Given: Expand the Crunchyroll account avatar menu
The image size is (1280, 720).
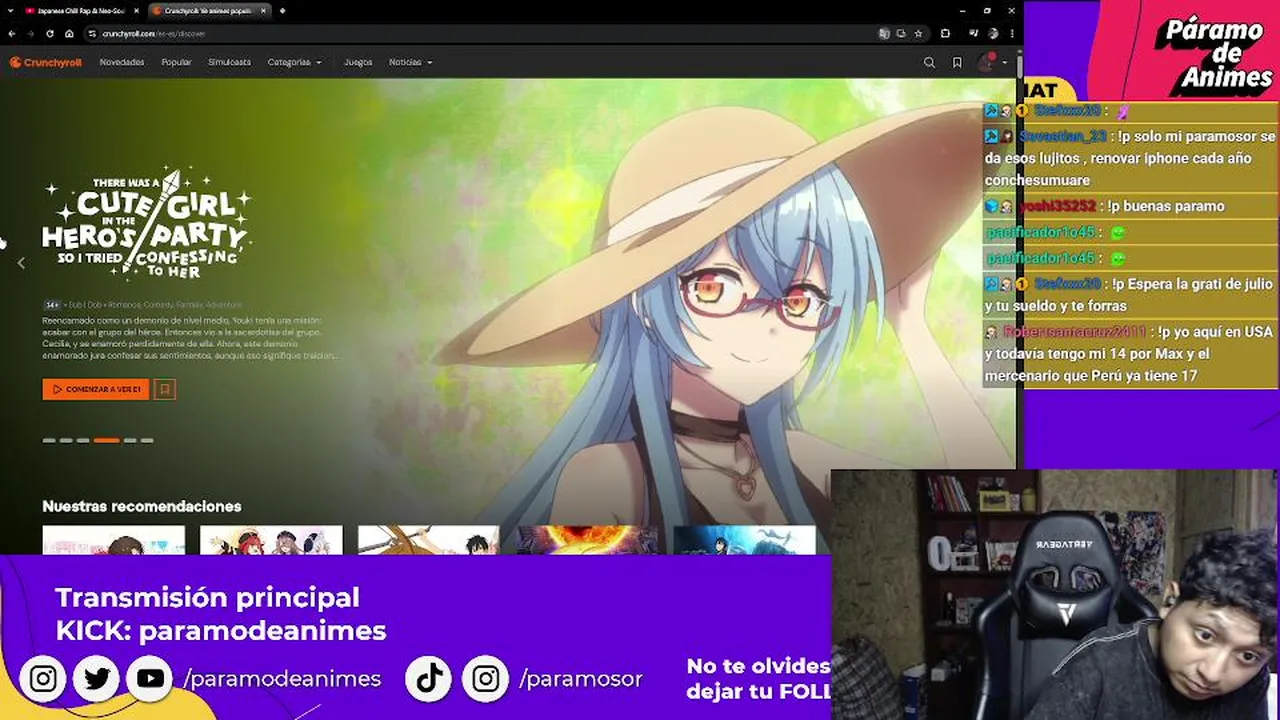Looking at the screenshot, I should click(990, 62).
